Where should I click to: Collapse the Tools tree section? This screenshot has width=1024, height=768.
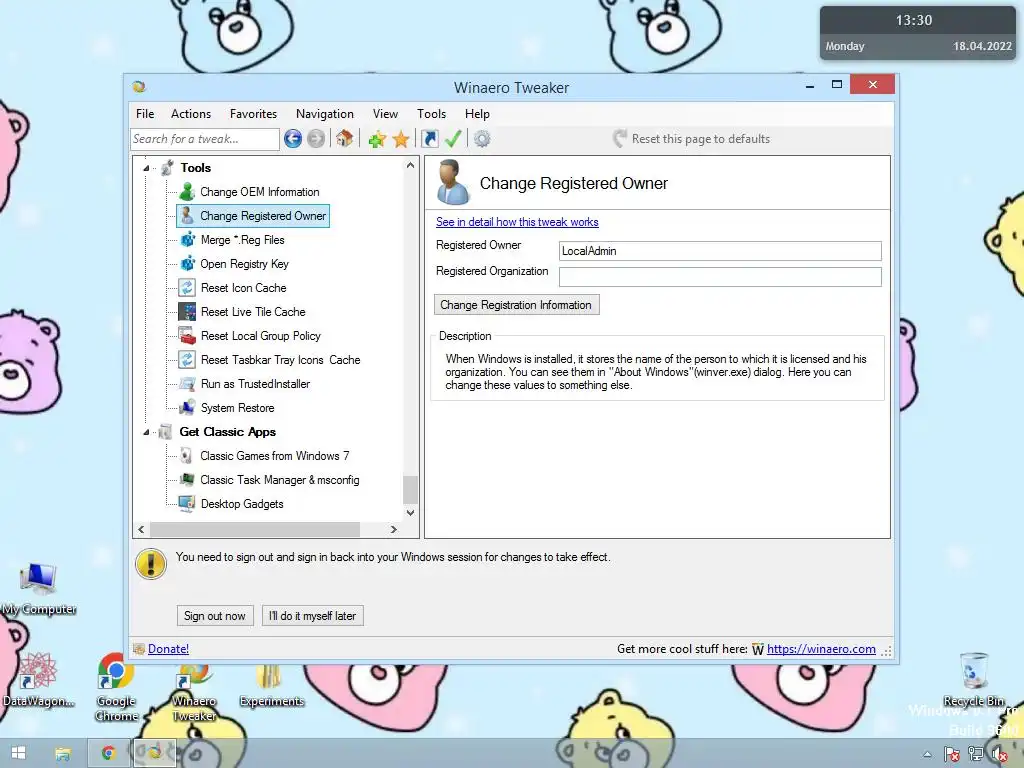[146, 168]
